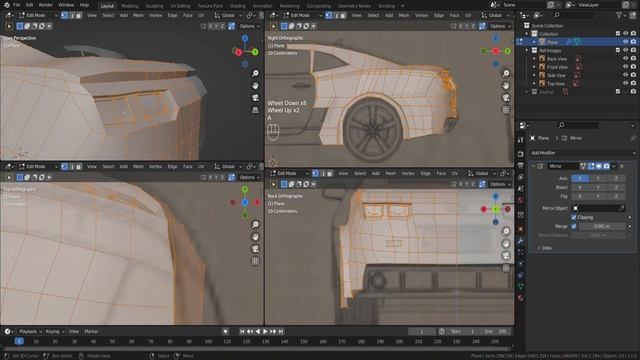Image resolution: width=640 pixels, height=360 pixels.
Task: Open Edit Mode dropdown in back orthographic viewport
Action: (289, 173)
